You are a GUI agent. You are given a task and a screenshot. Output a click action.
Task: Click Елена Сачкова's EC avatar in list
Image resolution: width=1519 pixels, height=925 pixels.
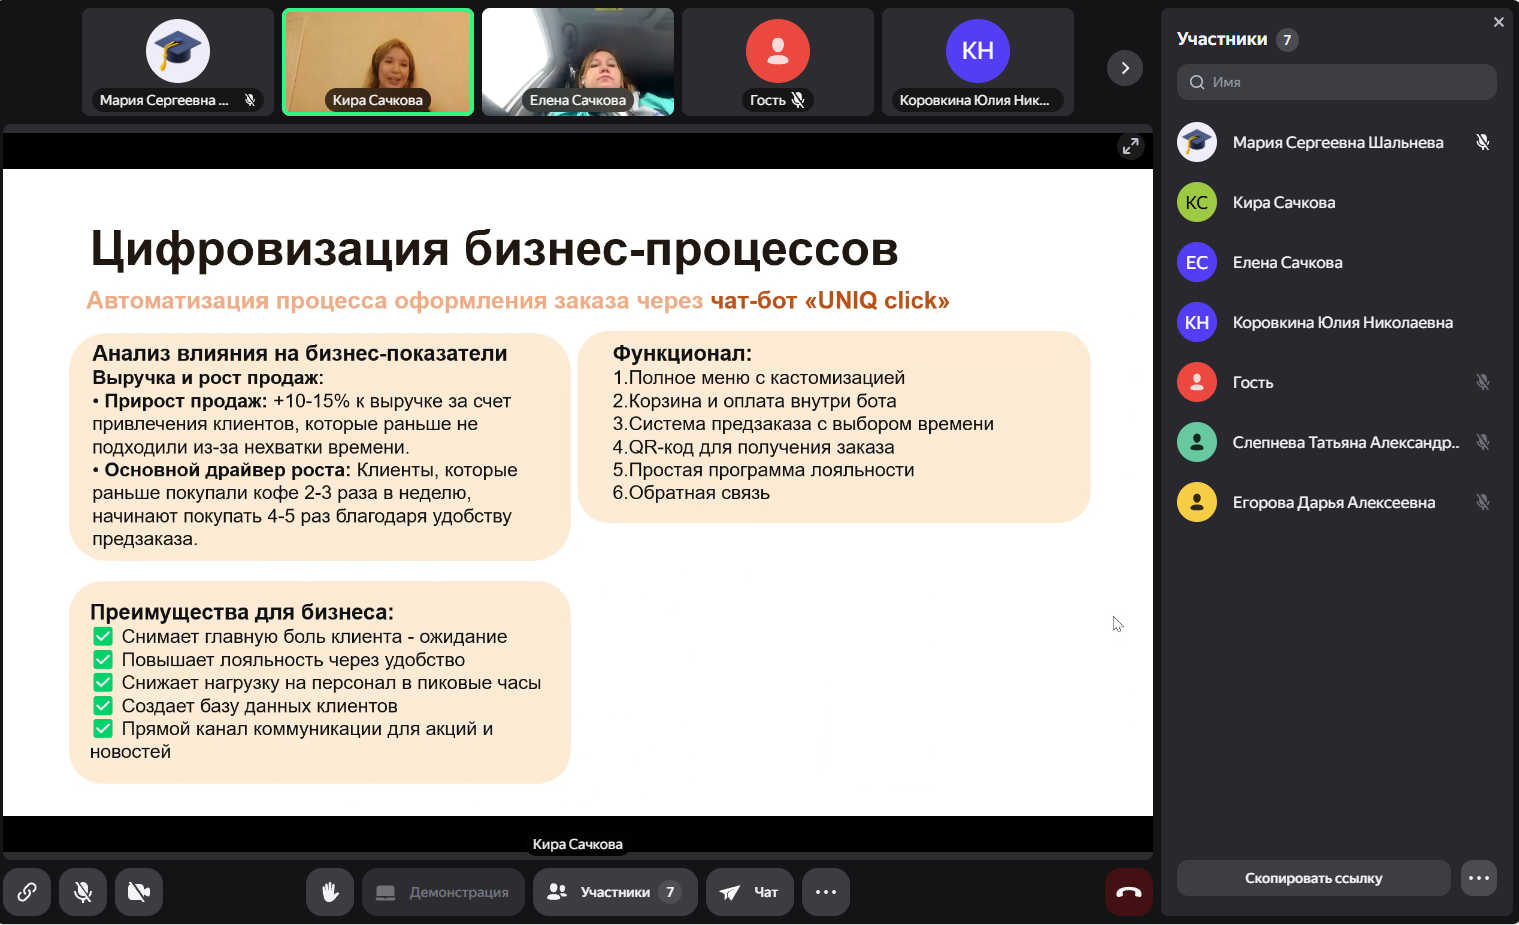coord(1196,262)
